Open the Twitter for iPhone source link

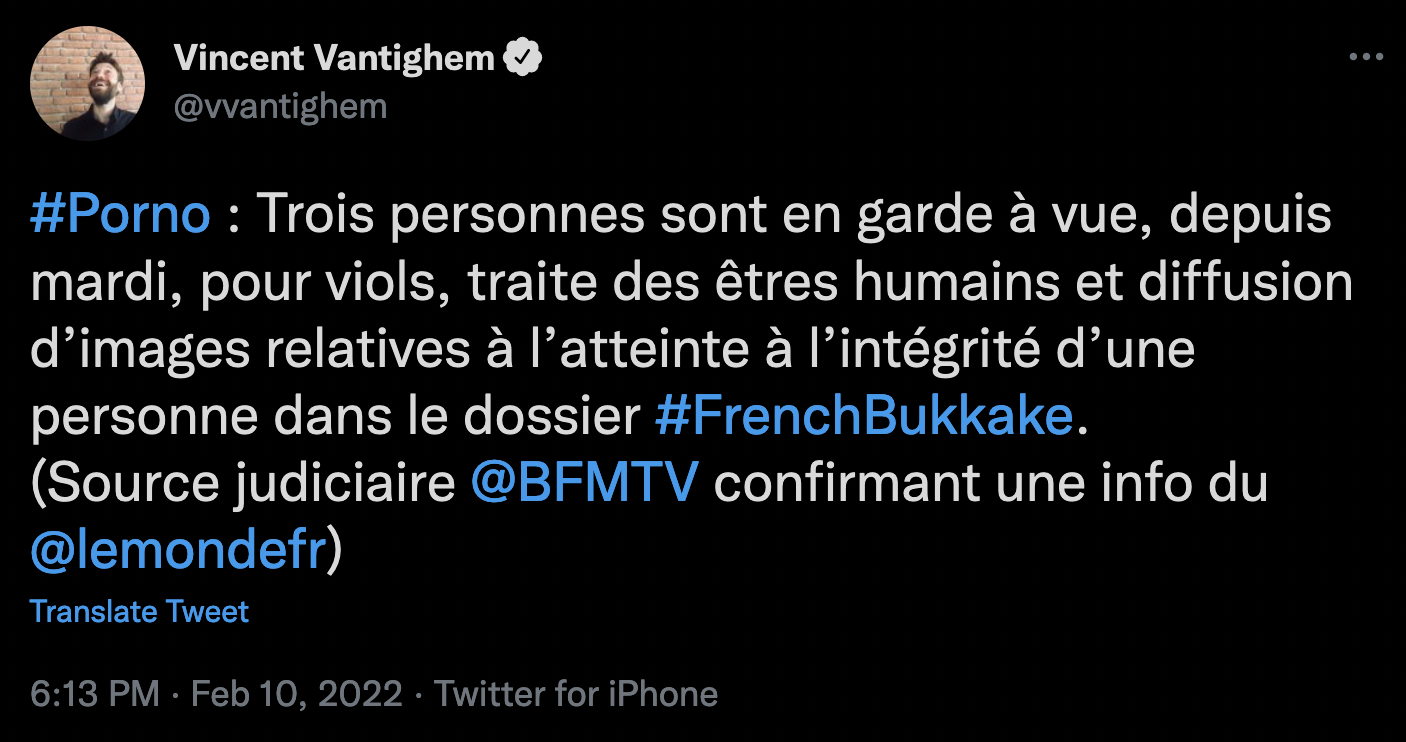(576, 694)
